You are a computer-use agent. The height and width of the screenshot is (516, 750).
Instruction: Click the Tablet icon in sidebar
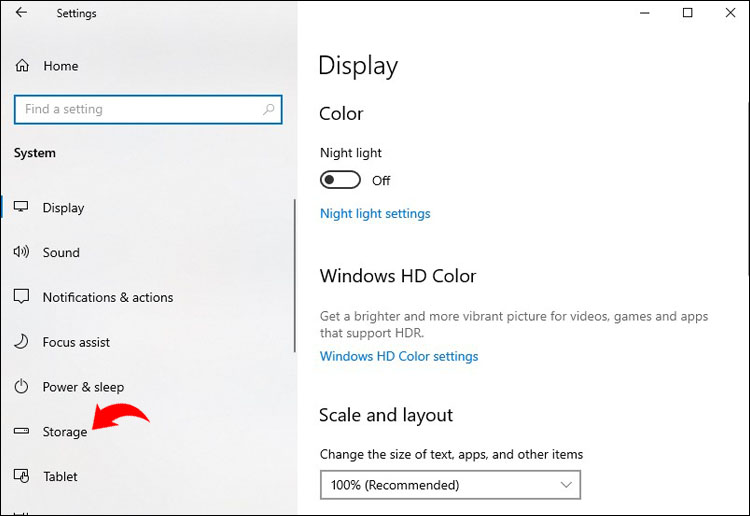click(x=21, y=476)
